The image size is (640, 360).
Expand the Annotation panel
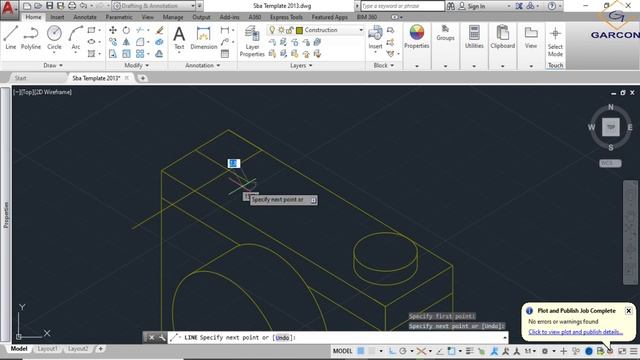[x=202, y=65]
